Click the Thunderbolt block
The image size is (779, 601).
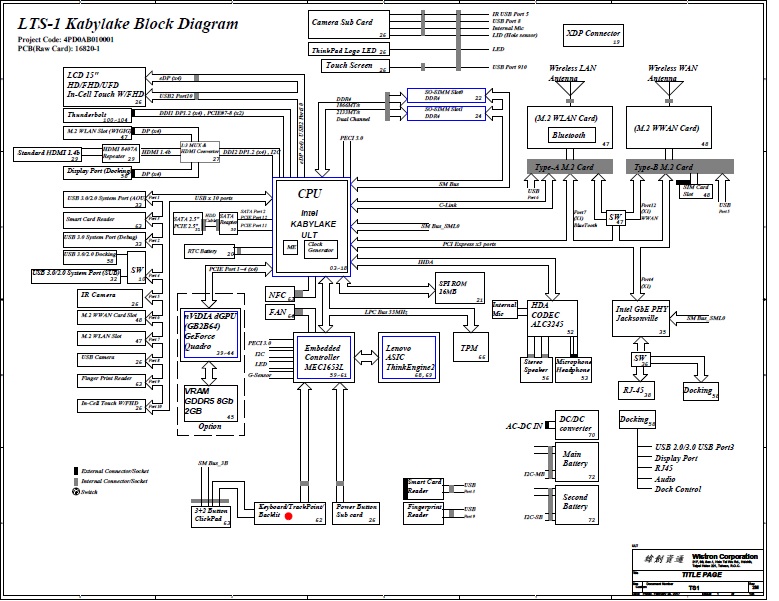tap(97, 116)
